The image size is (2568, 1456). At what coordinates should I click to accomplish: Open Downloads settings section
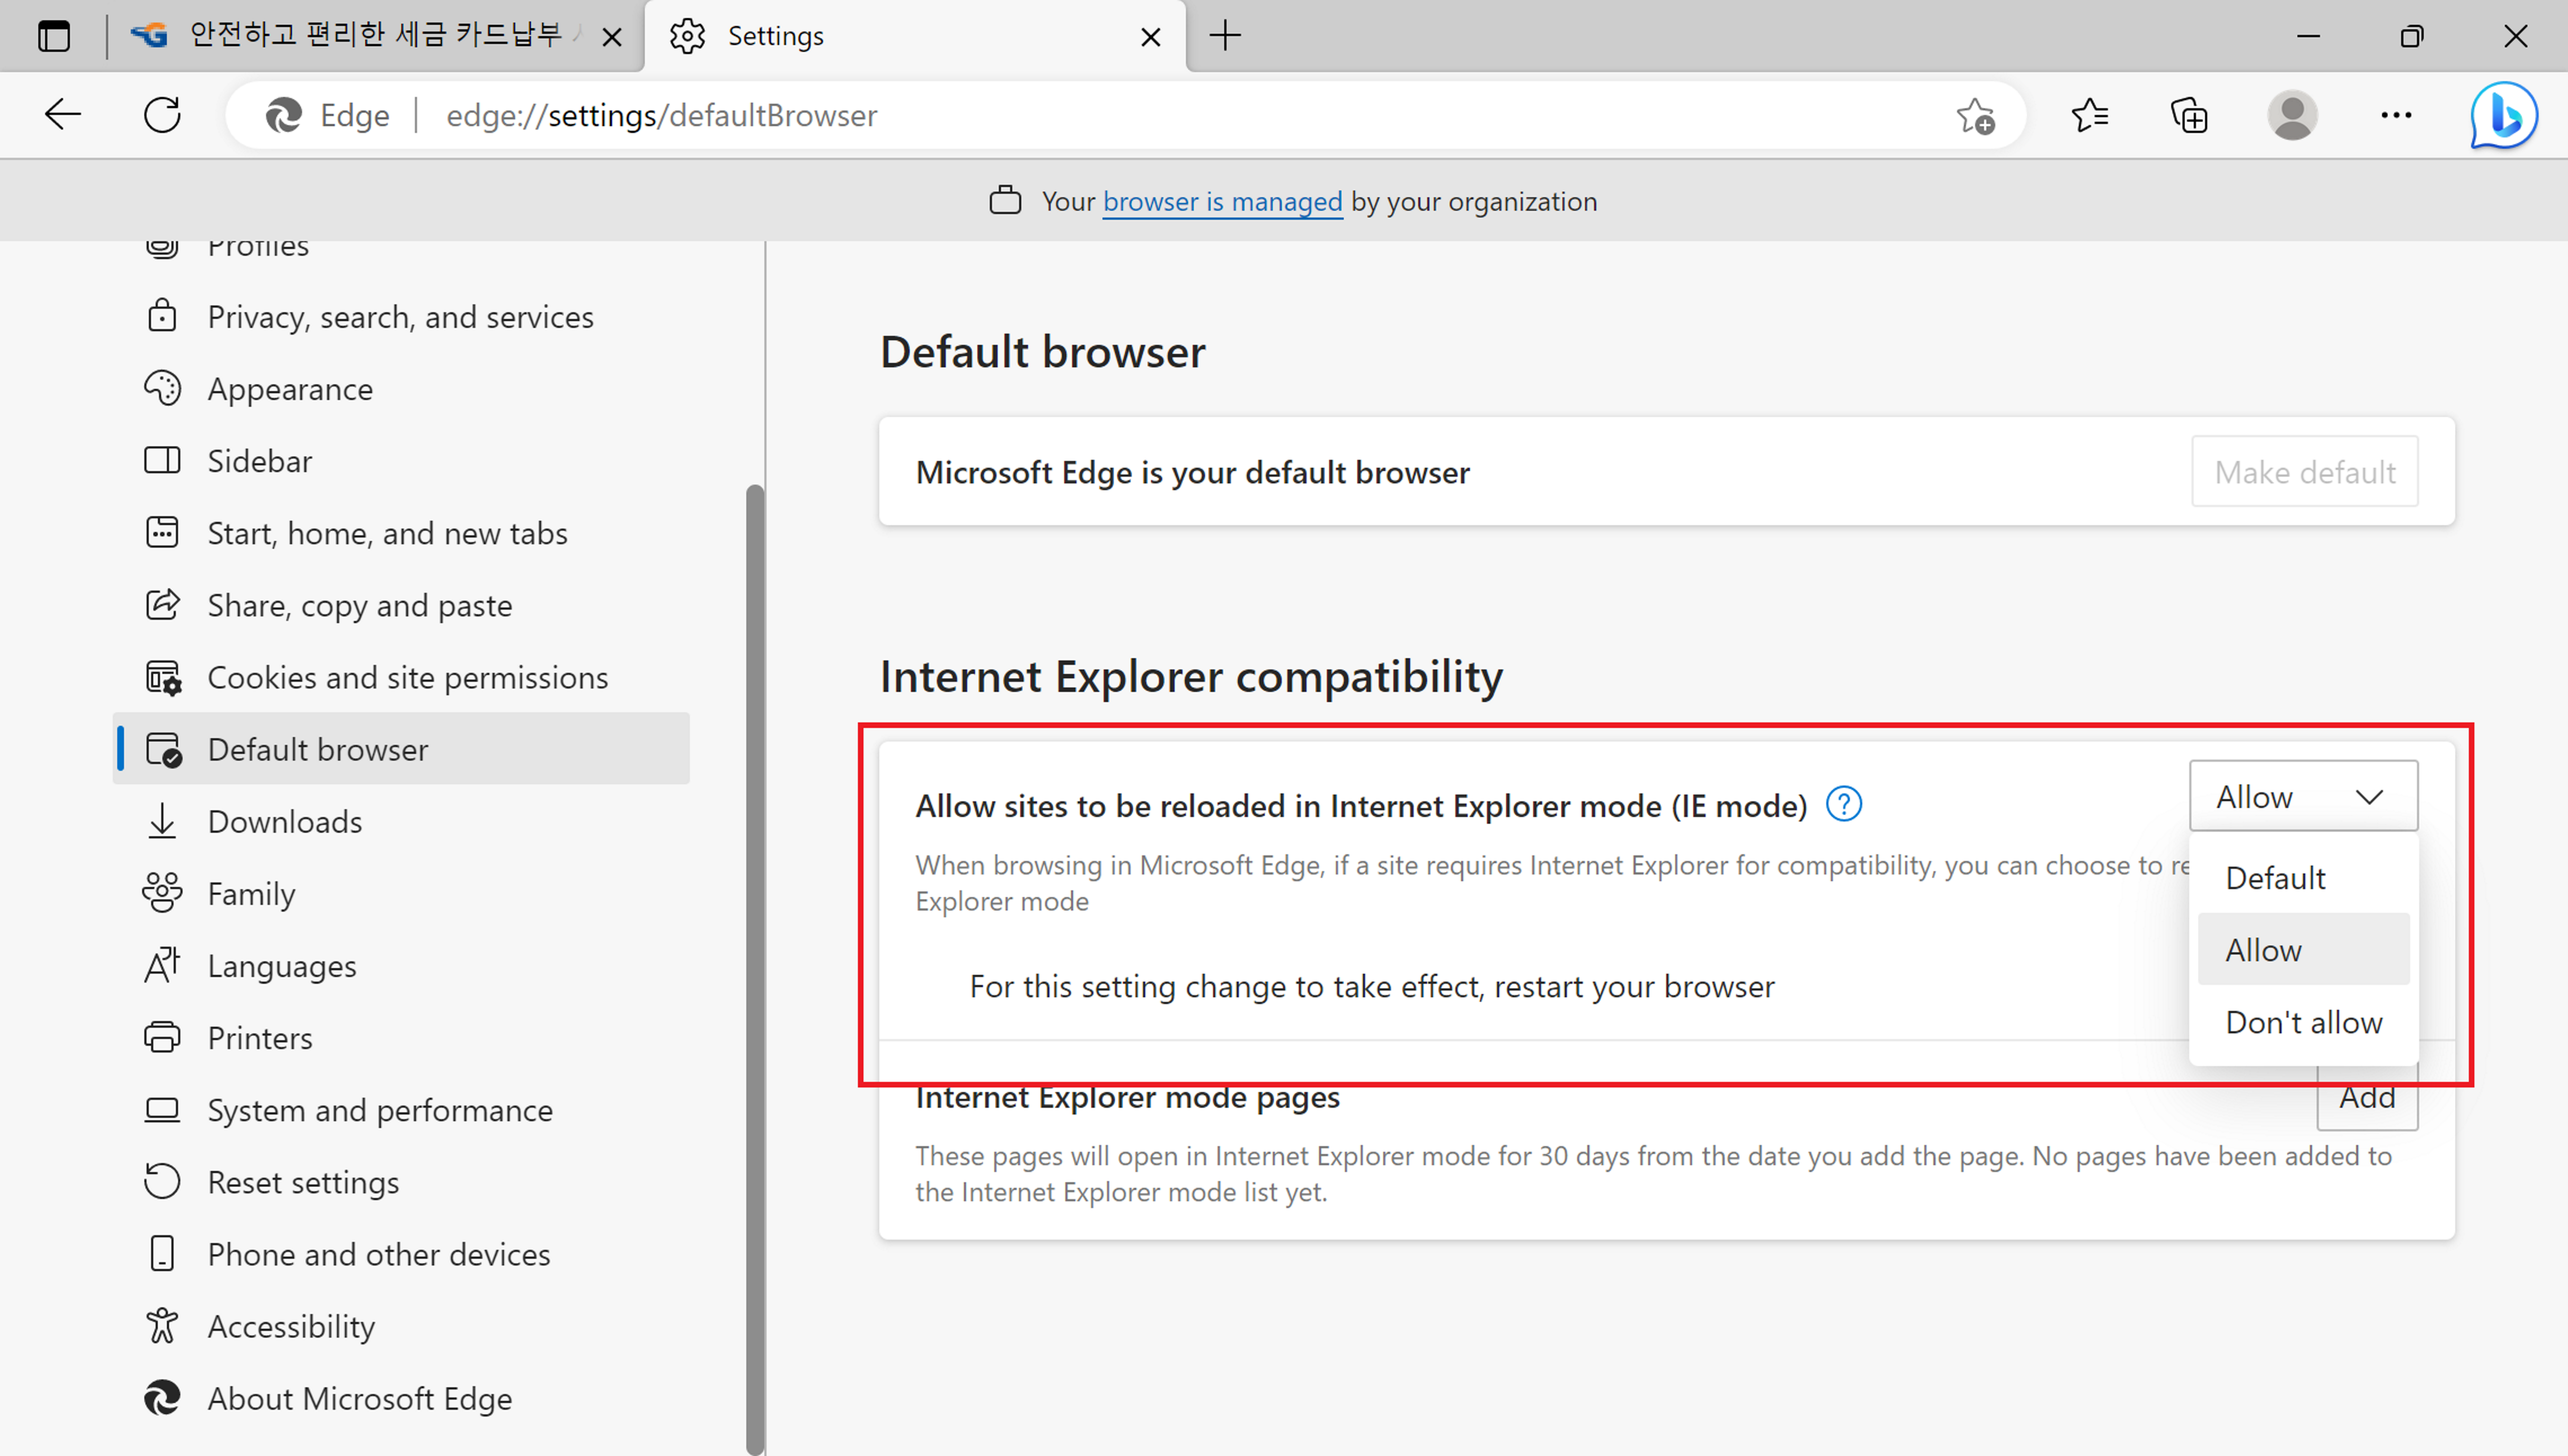[284, 822]
